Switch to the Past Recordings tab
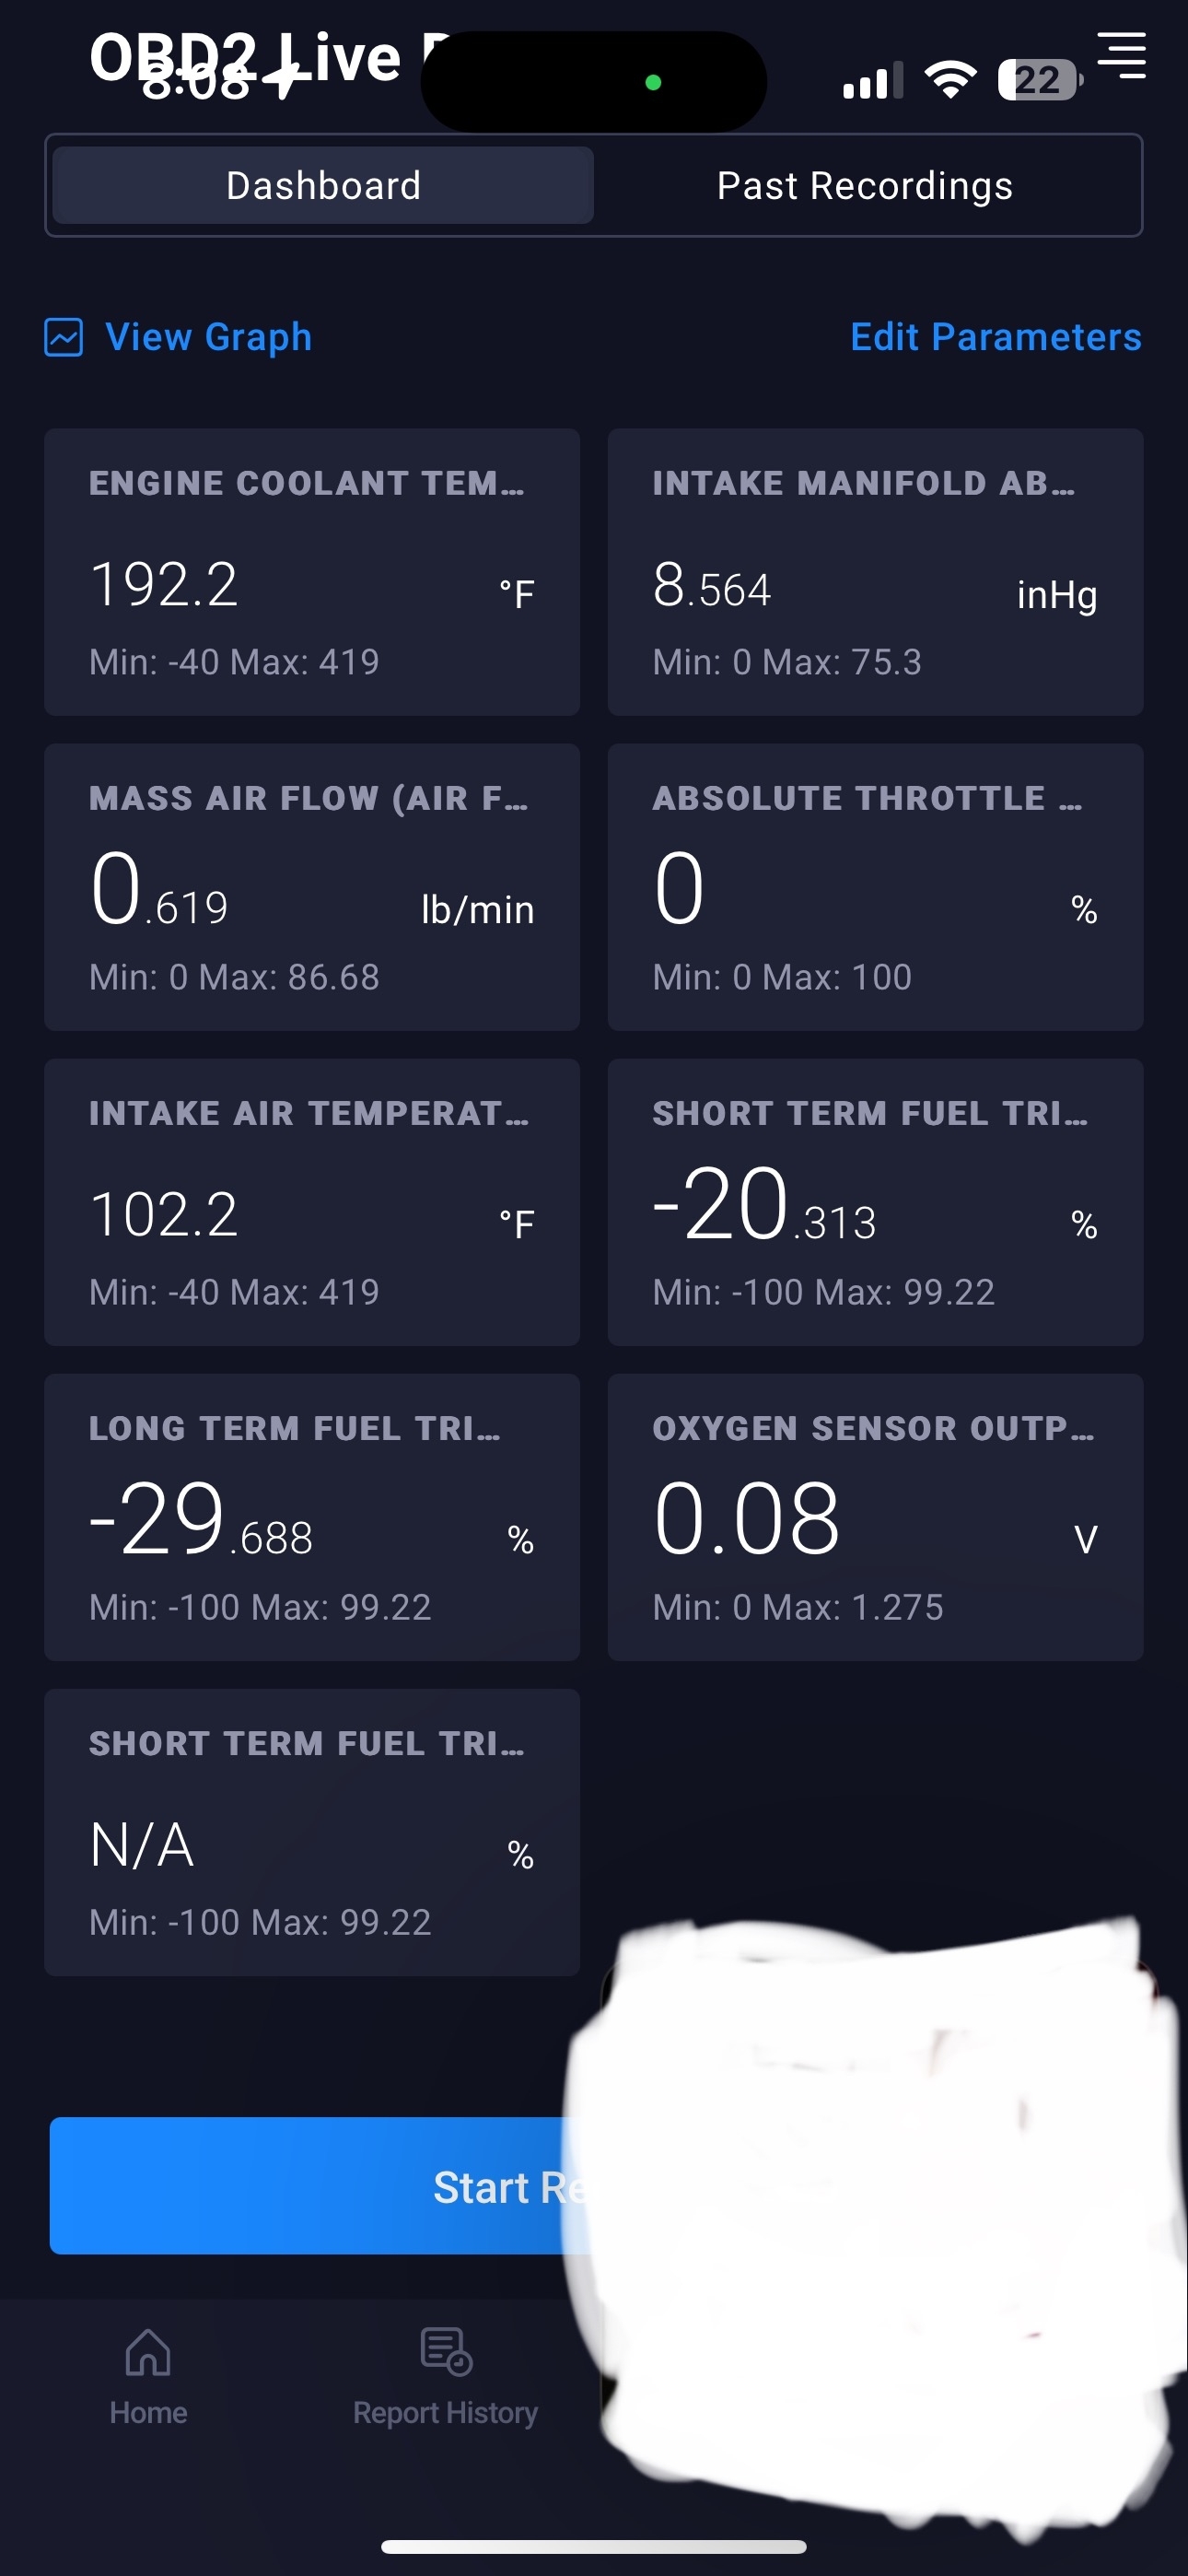The height and width of the screenshot is (2576, 1188). 864,186
